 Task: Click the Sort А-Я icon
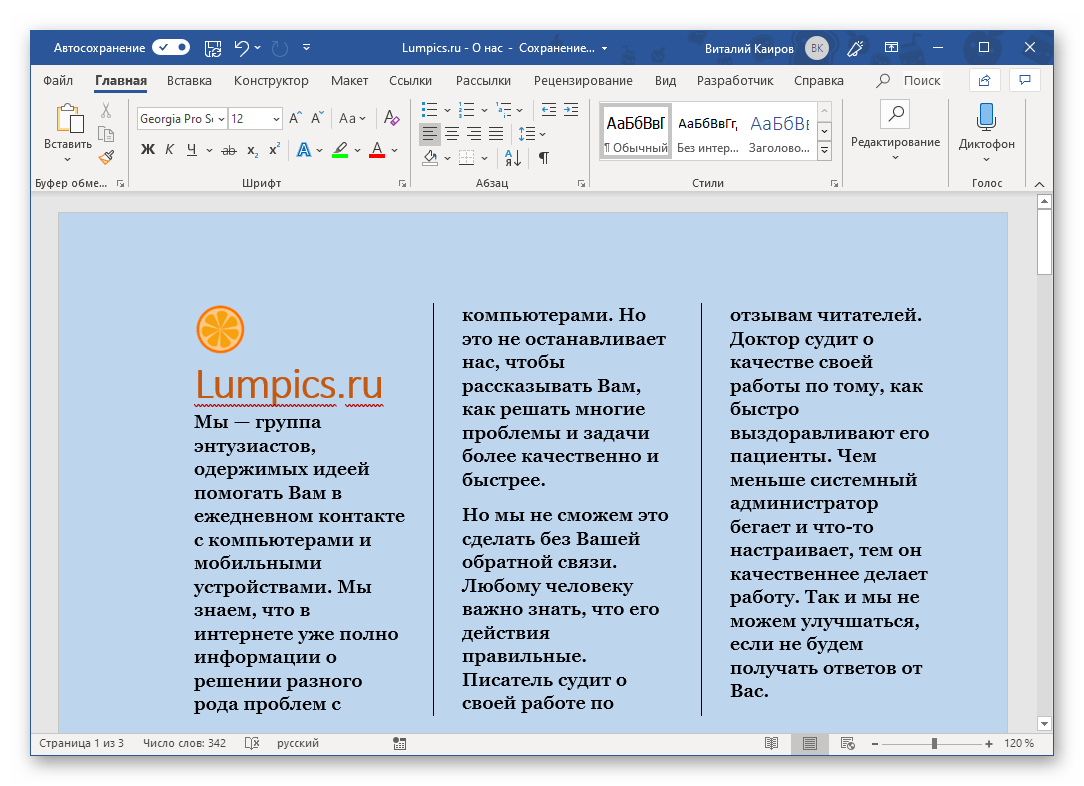tap(512, 157)
